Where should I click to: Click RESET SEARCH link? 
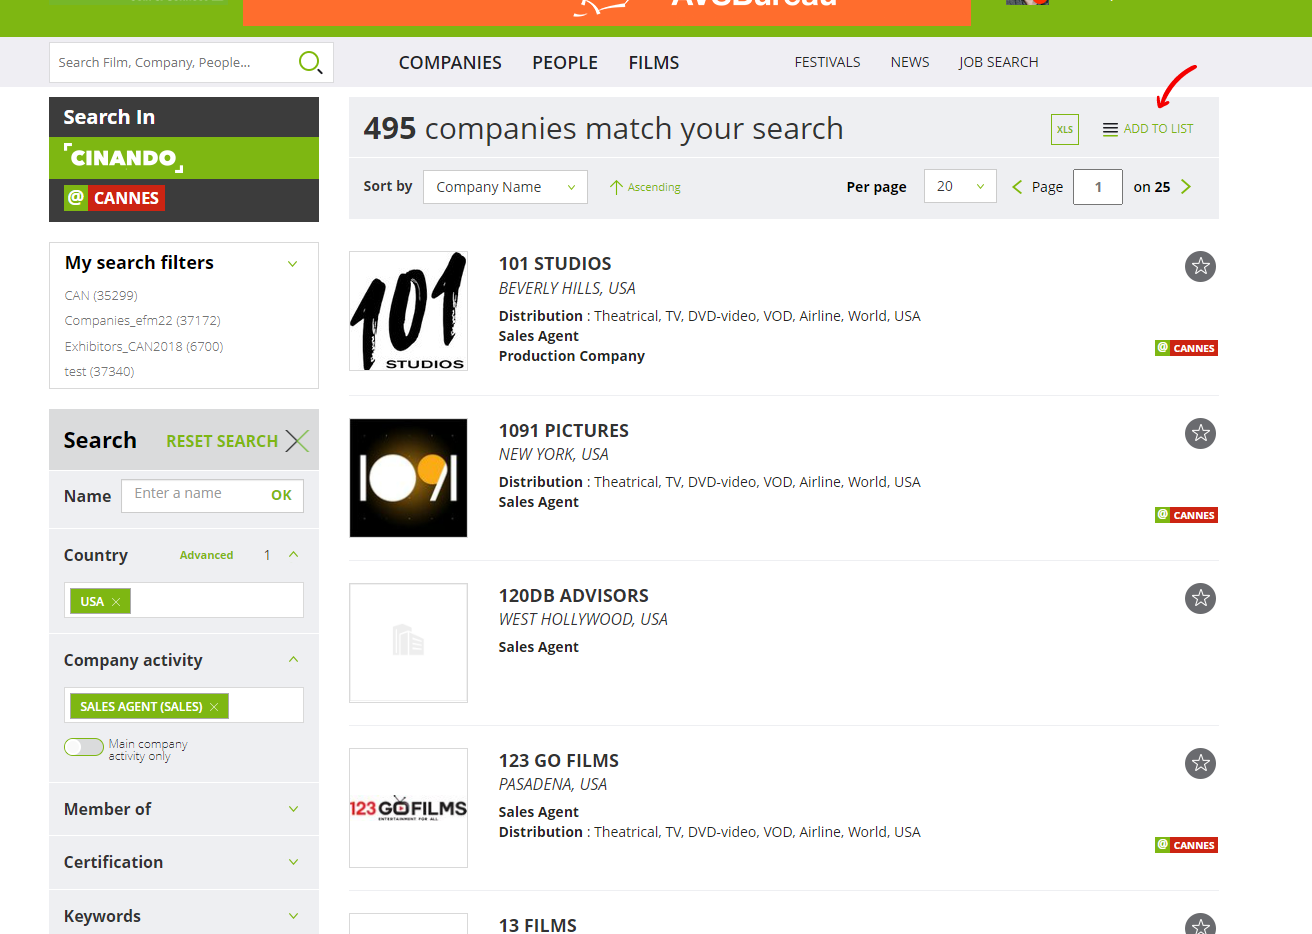pos(222,441)
